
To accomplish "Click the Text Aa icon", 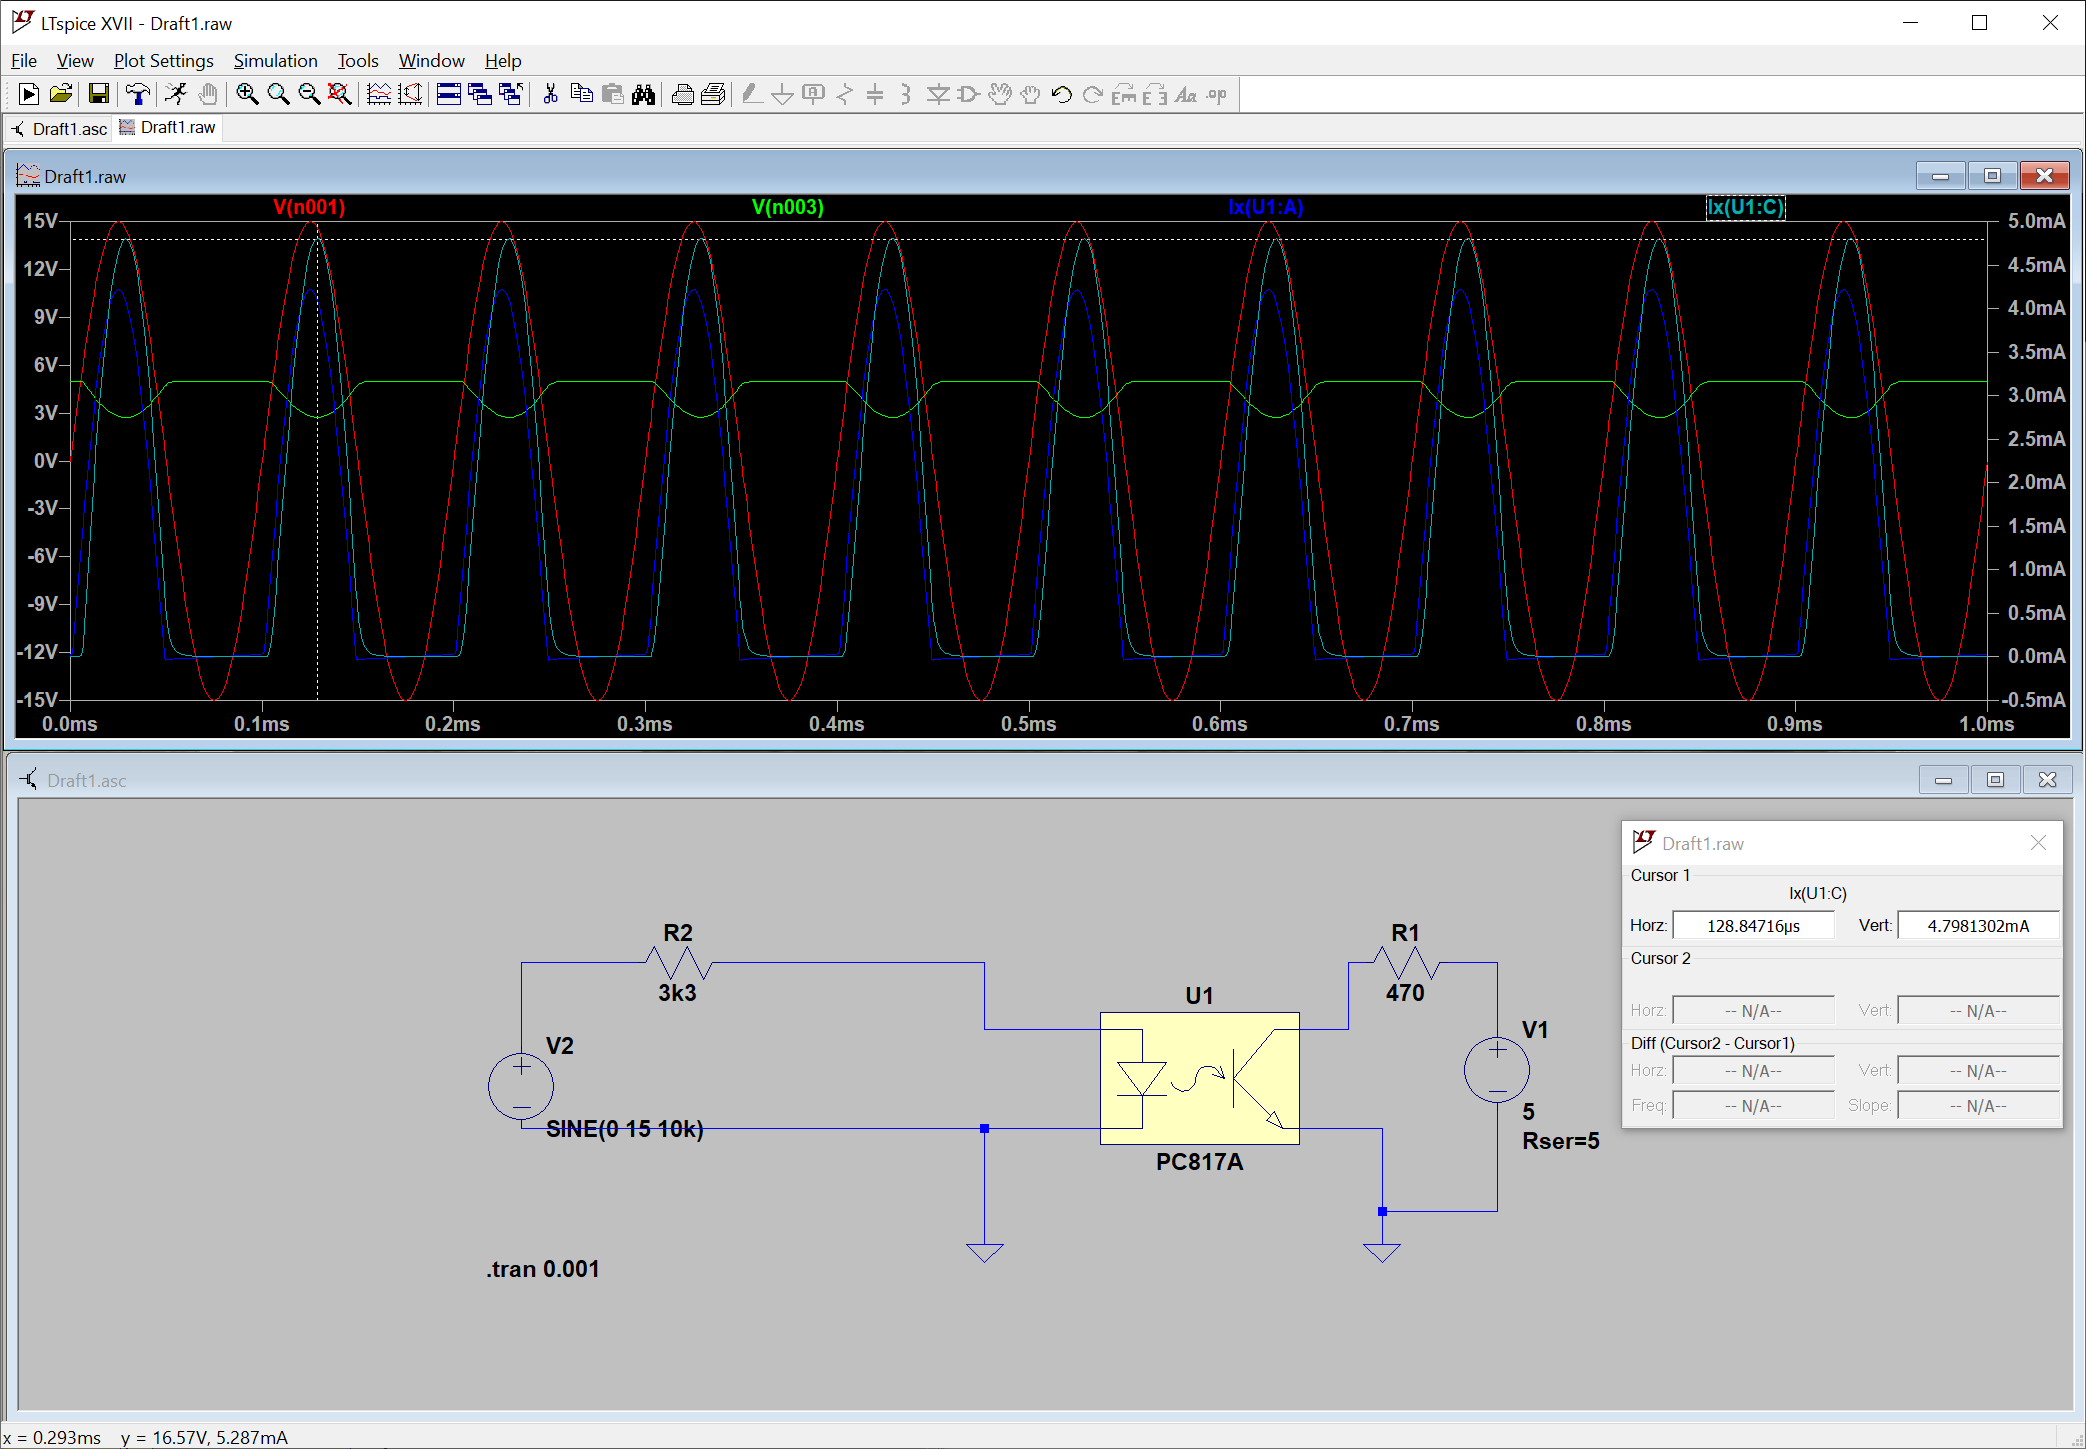I will coord(1186,94).
